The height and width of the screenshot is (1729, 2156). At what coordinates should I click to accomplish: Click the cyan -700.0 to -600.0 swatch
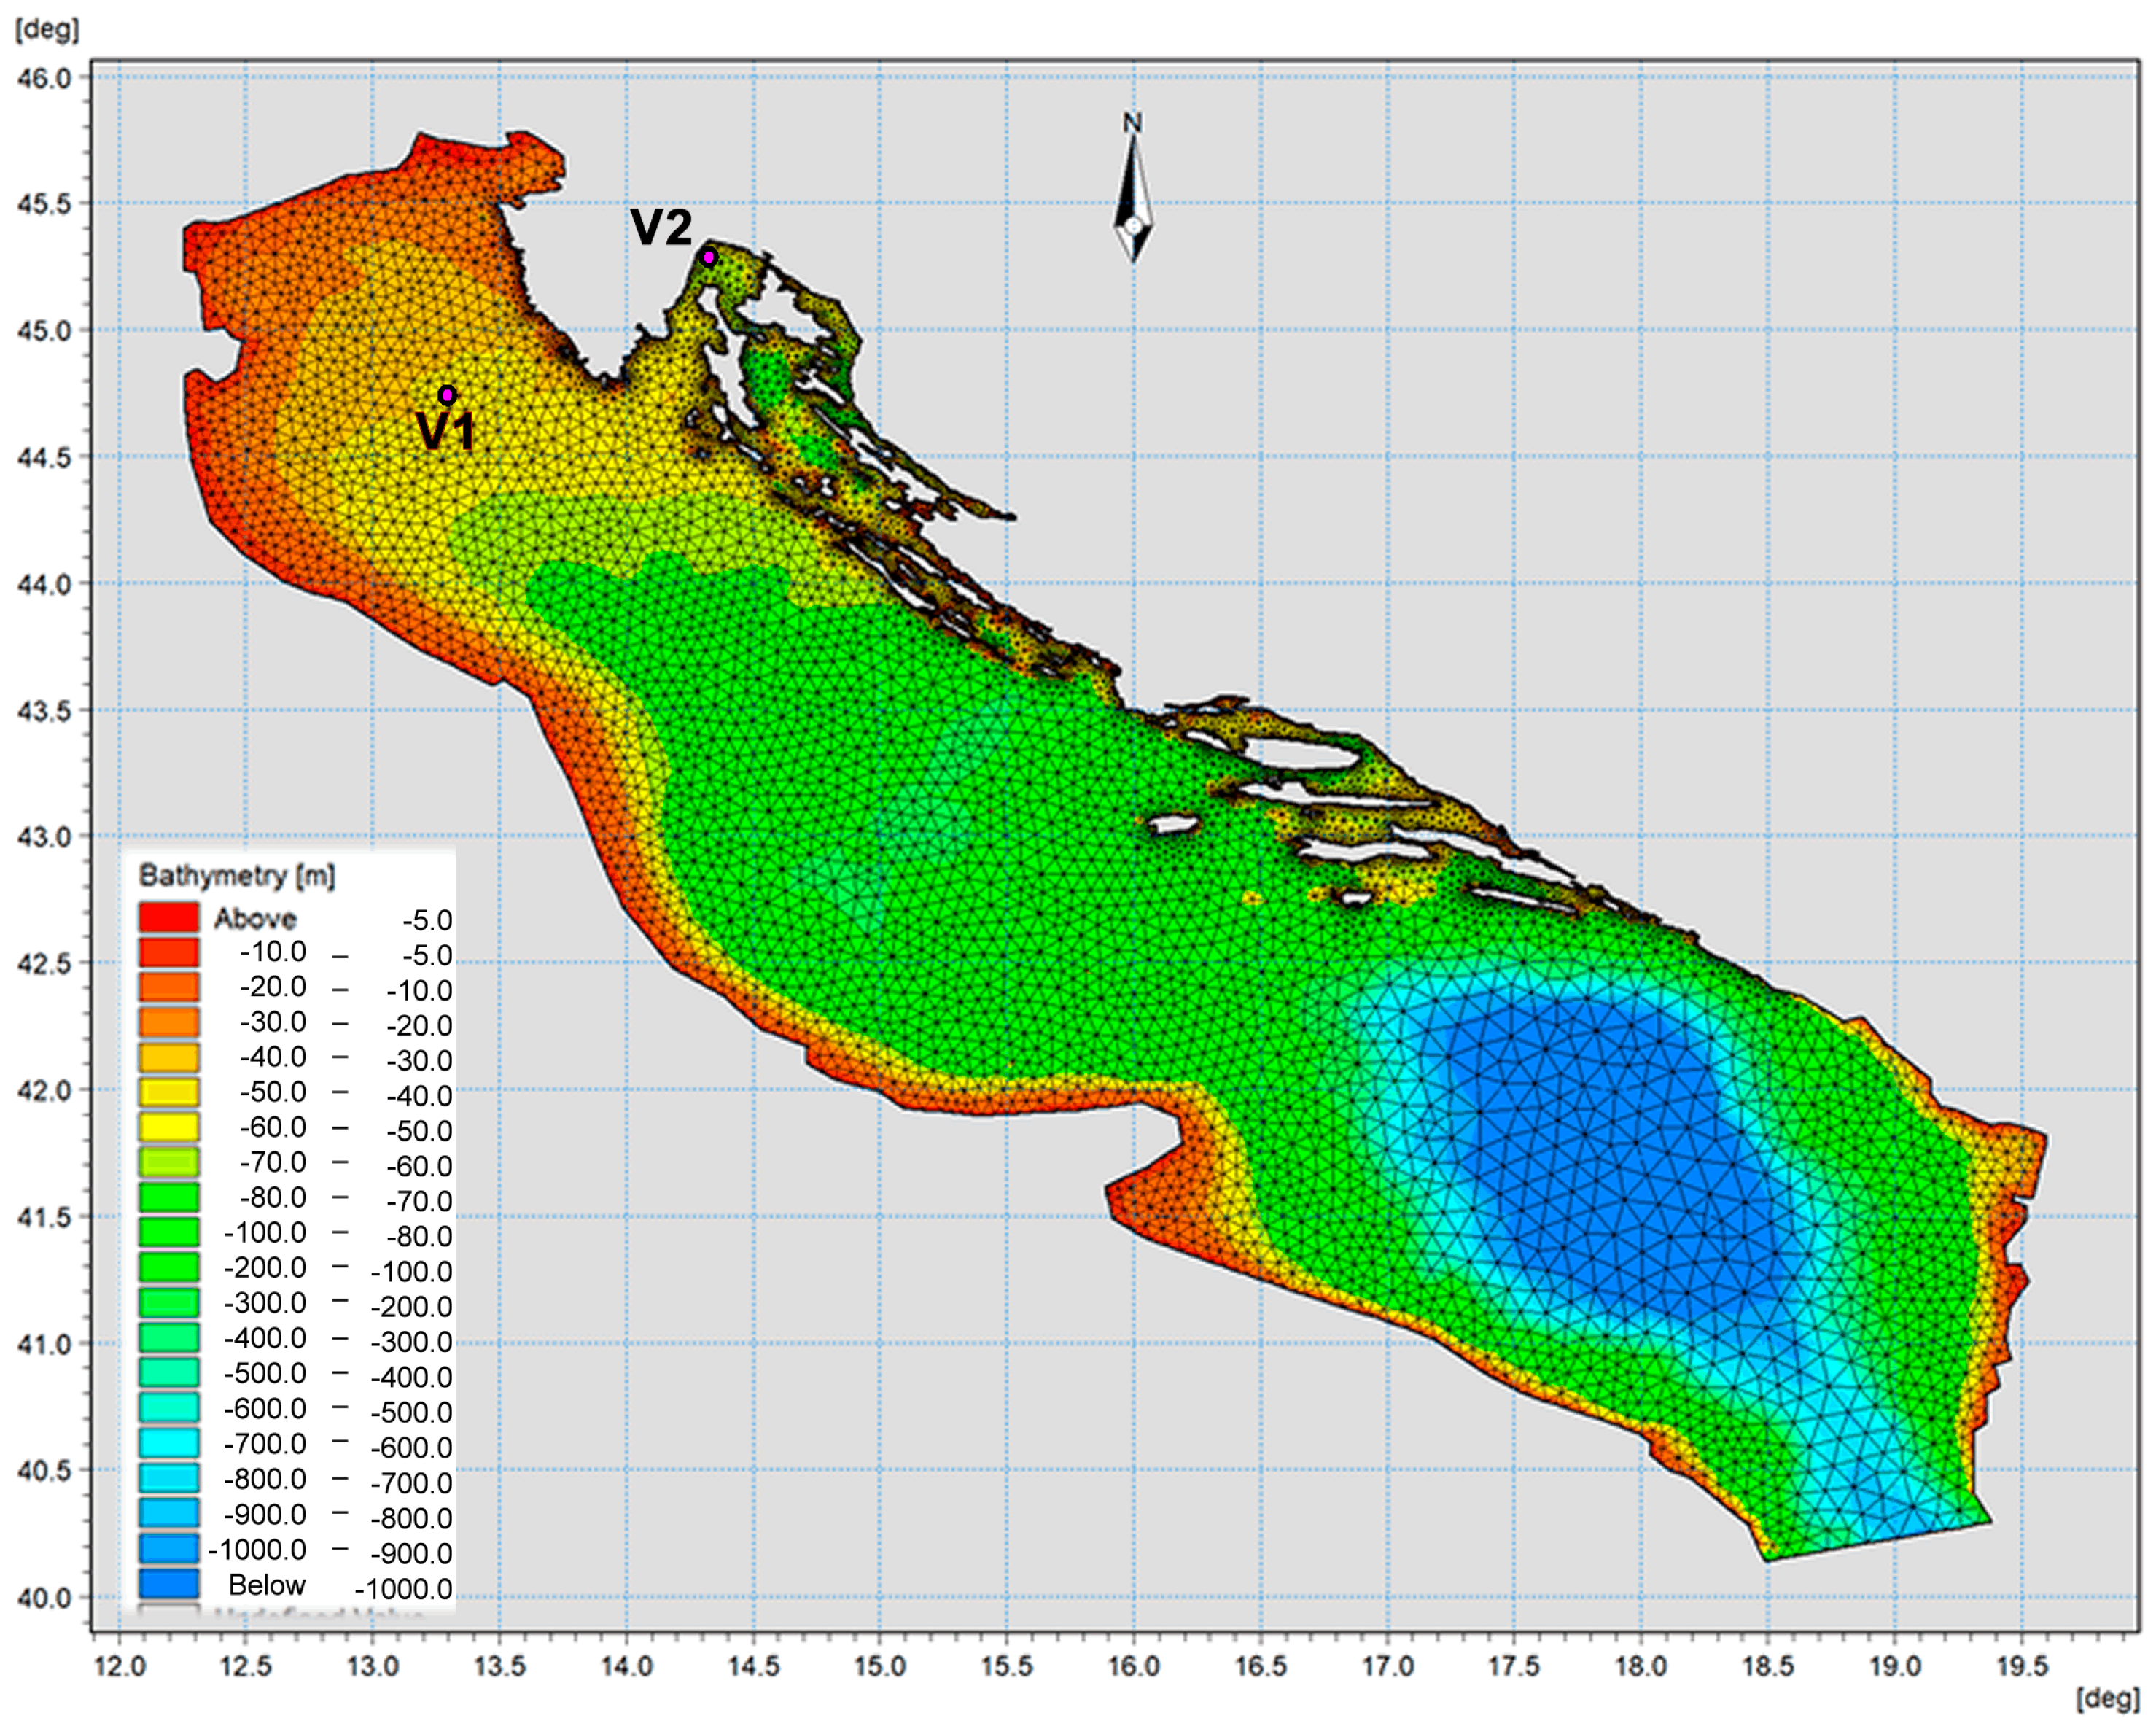pos(168,1444)
